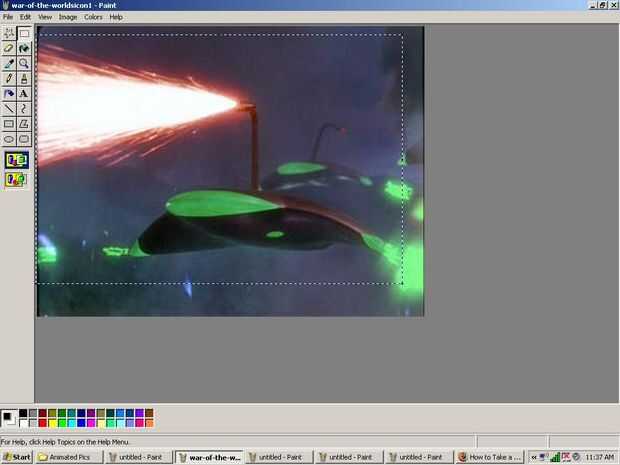Viewport: 620px width, 465px height.
Task: Open the Edit menu
Action: 25,17
